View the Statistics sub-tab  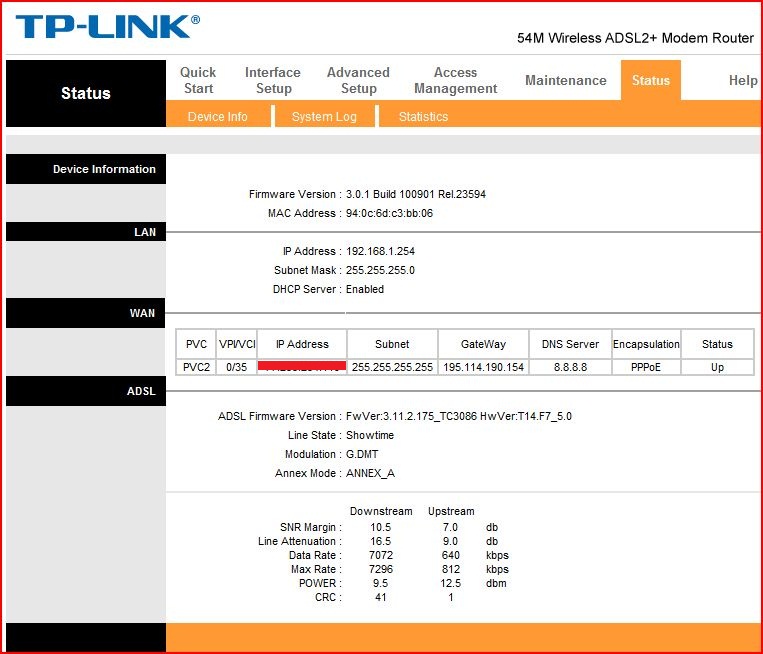point(423,117)
